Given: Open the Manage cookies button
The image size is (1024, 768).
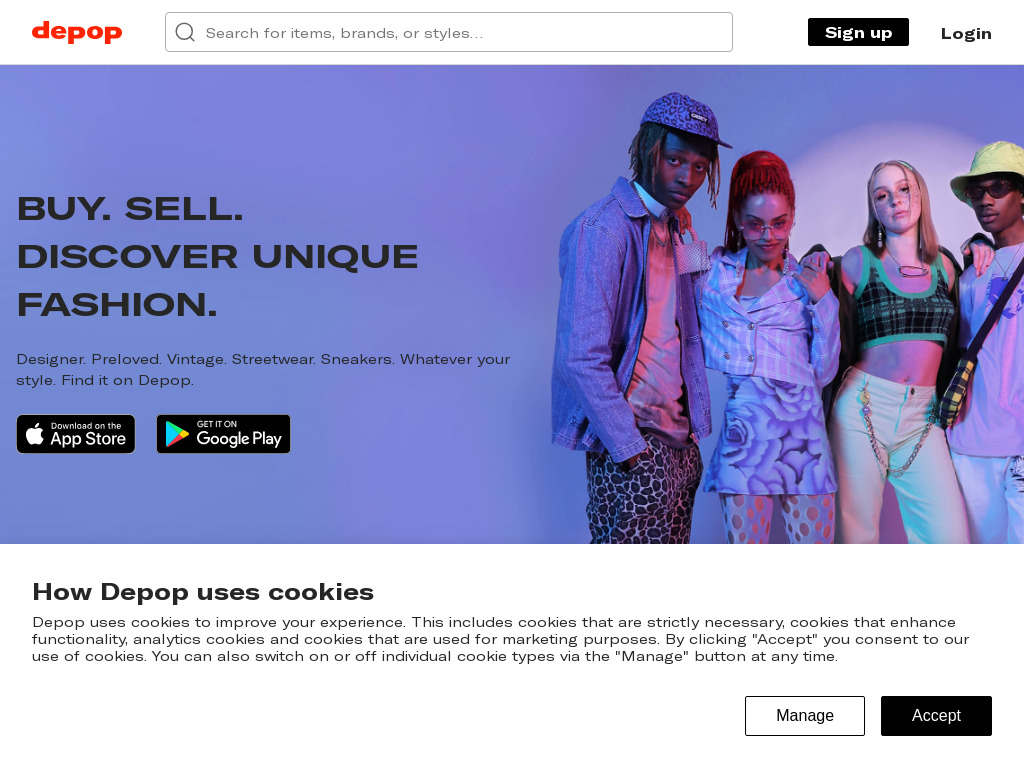Looking at the screenshot, I should click(x=805, y=716).
